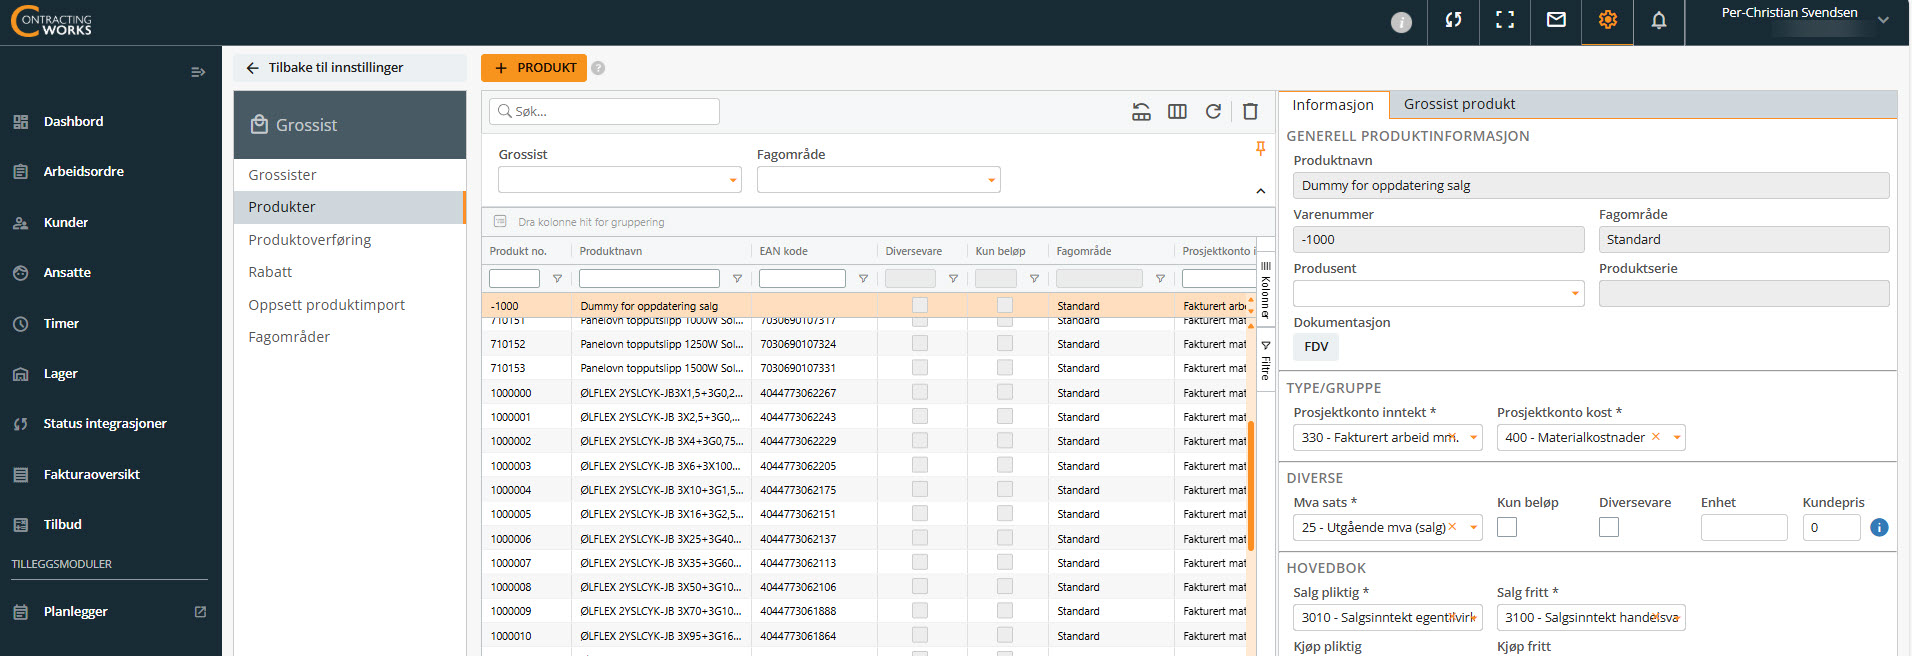Viewport: 1912px width, 656px height.
Task: Open the integrations sync icon in top bar
Action: (1453, 20)
